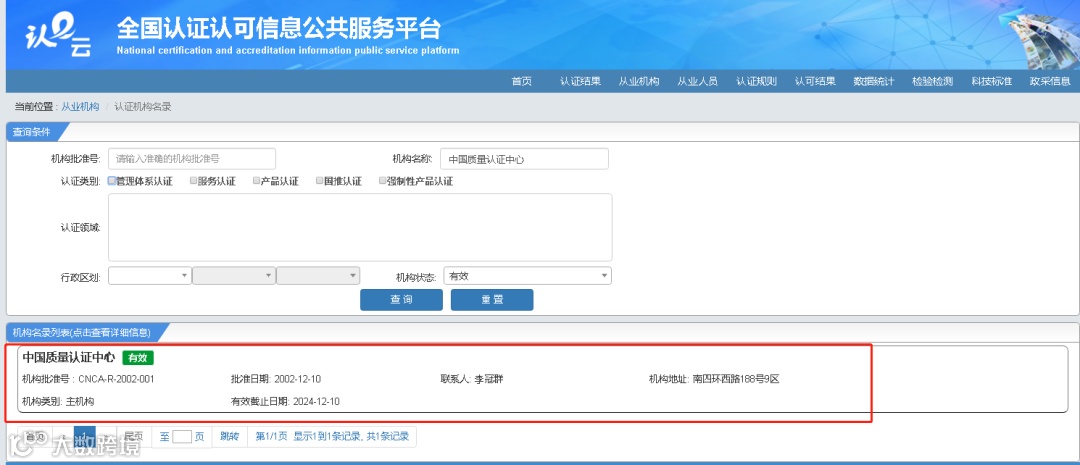This screenshot has width=1080, height=465.
Task: Check the 管理体系认证 checkbox
Action: pyautogui.click(x=112, y=181)
